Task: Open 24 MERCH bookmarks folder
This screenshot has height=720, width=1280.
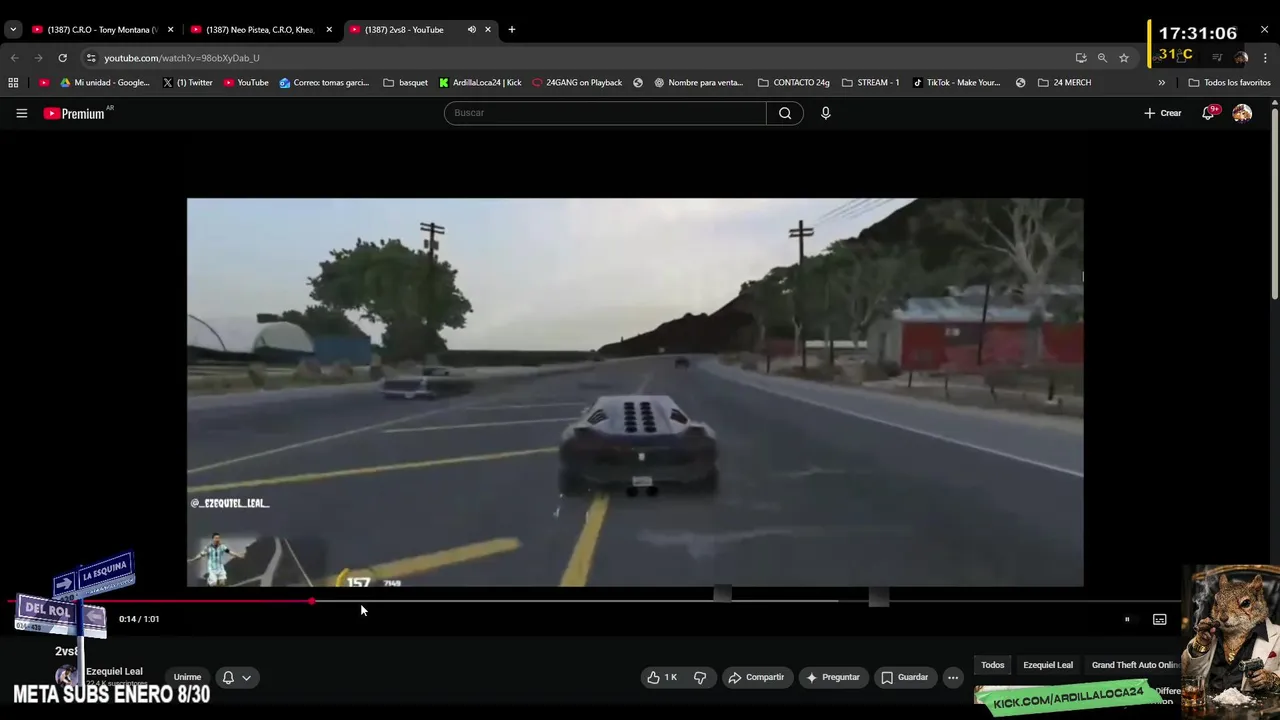Action: click(x=1064, y=83)
